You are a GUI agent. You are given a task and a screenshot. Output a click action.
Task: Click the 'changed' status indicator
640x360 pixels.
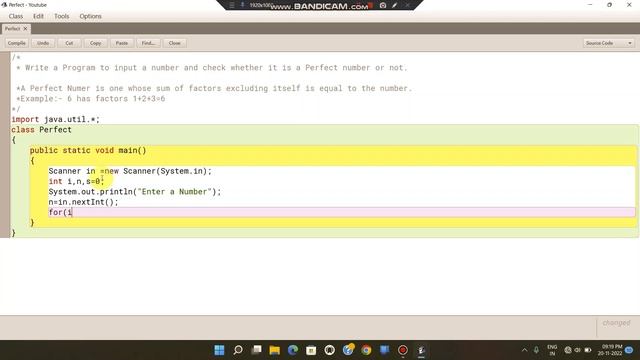tap(616, 323)
